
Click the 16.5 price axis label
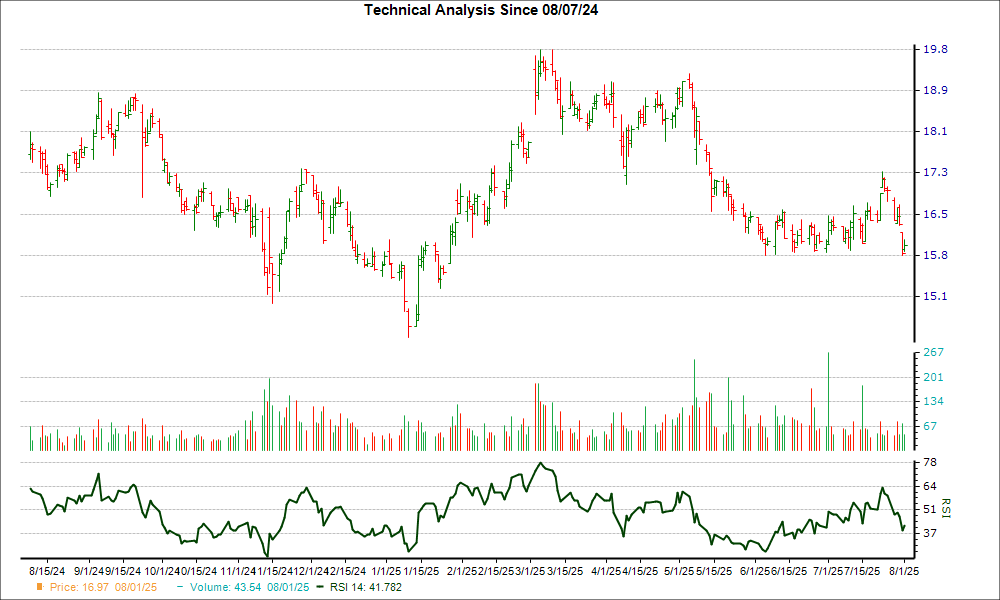935,214
